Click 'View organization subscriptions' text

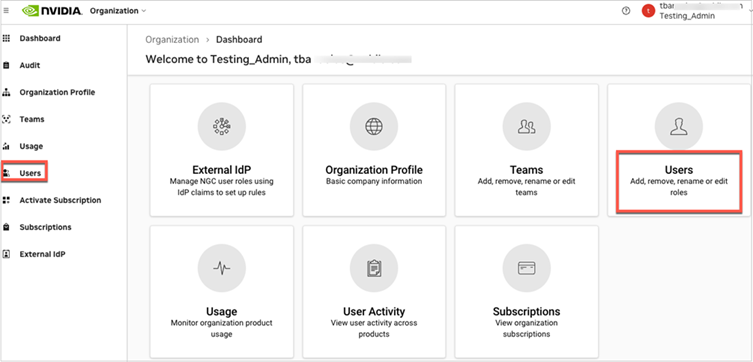coord(527,328)
